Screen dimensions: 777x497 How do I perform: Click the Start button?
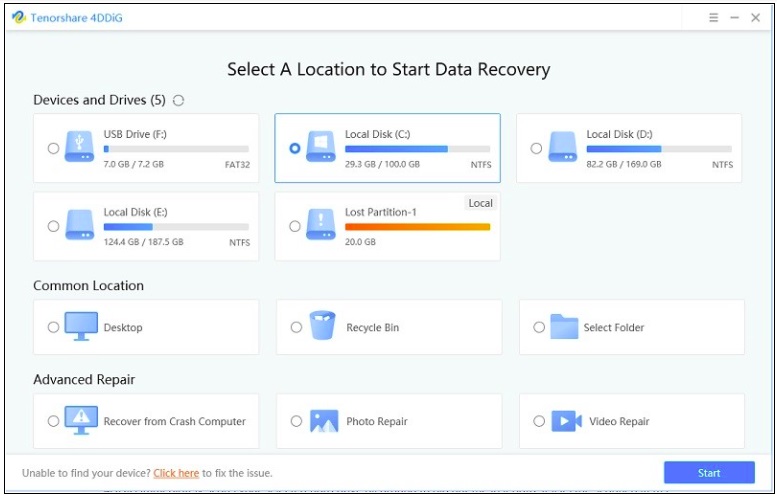[709, 473]
